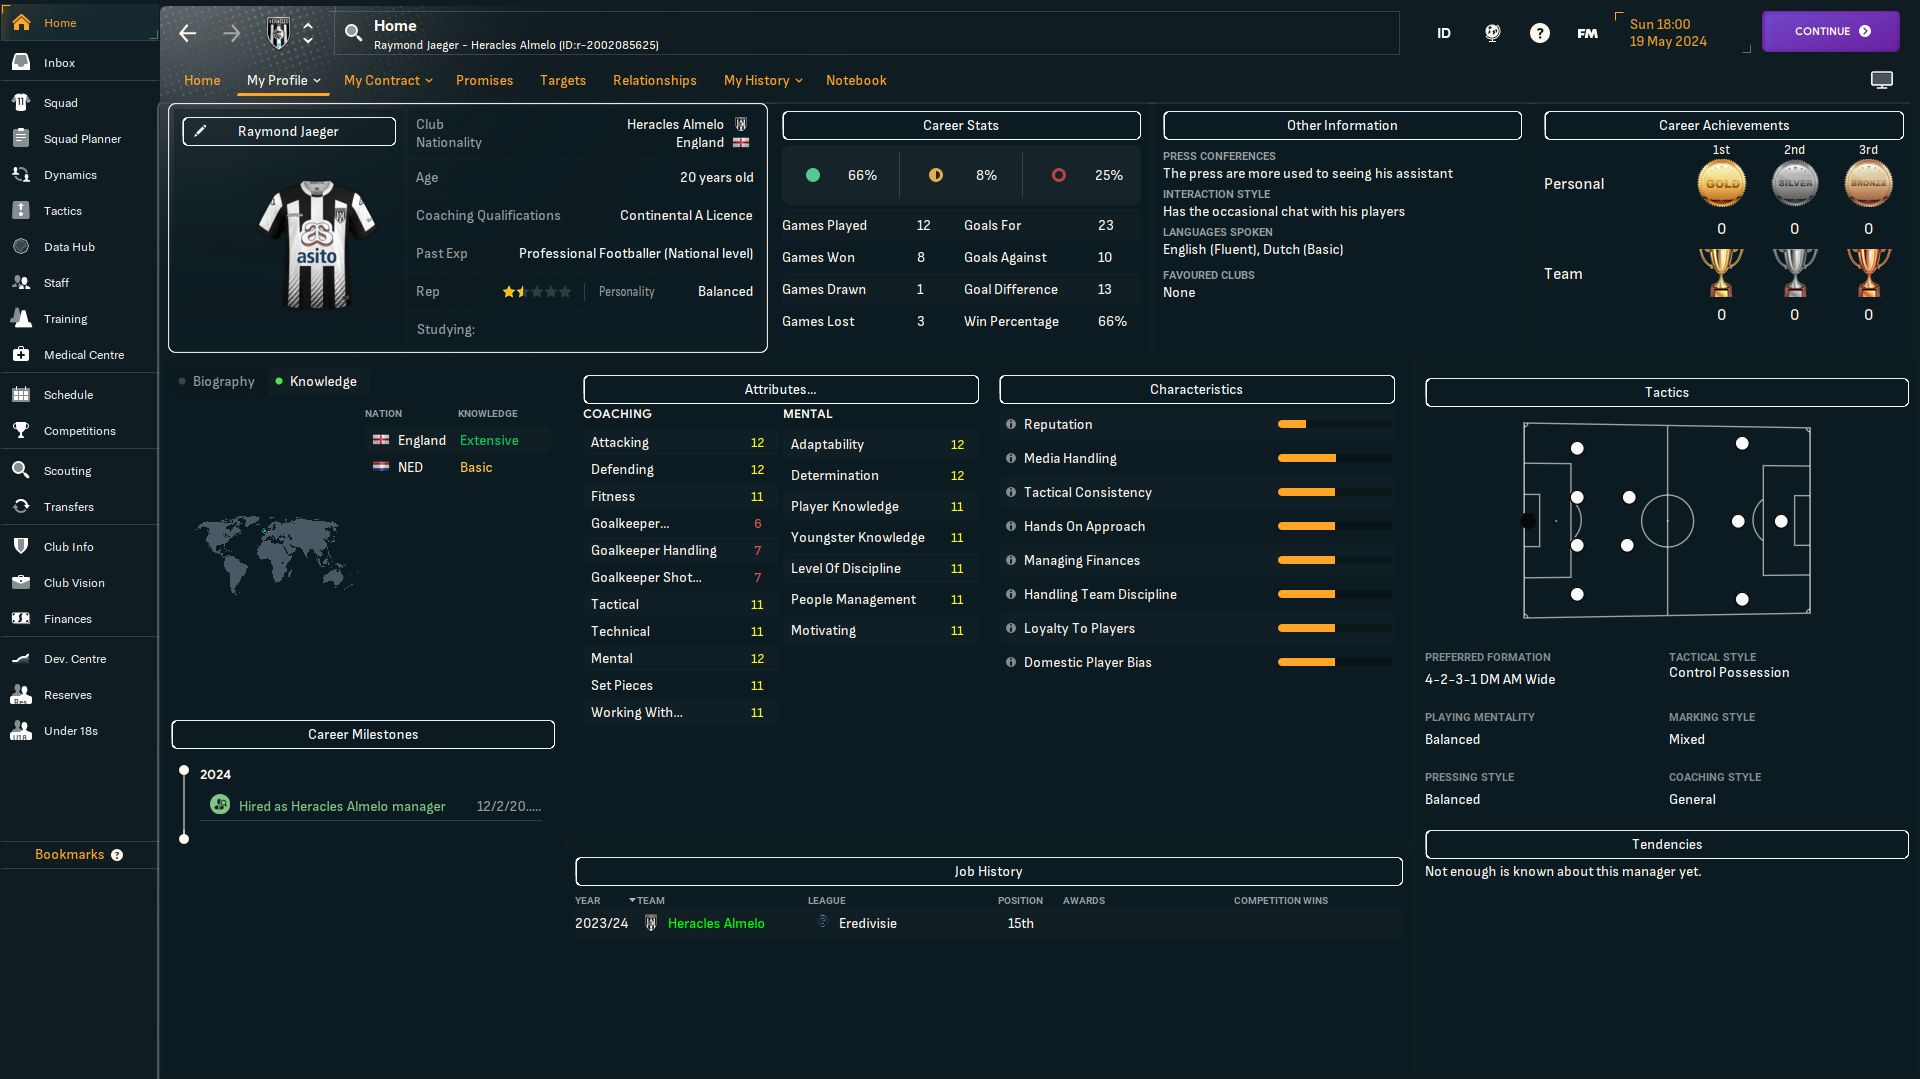Open the Reserves sidebar icon
Image resolution: width=1920 pixels, height=1079 pixels.
(x=21, y=694)
